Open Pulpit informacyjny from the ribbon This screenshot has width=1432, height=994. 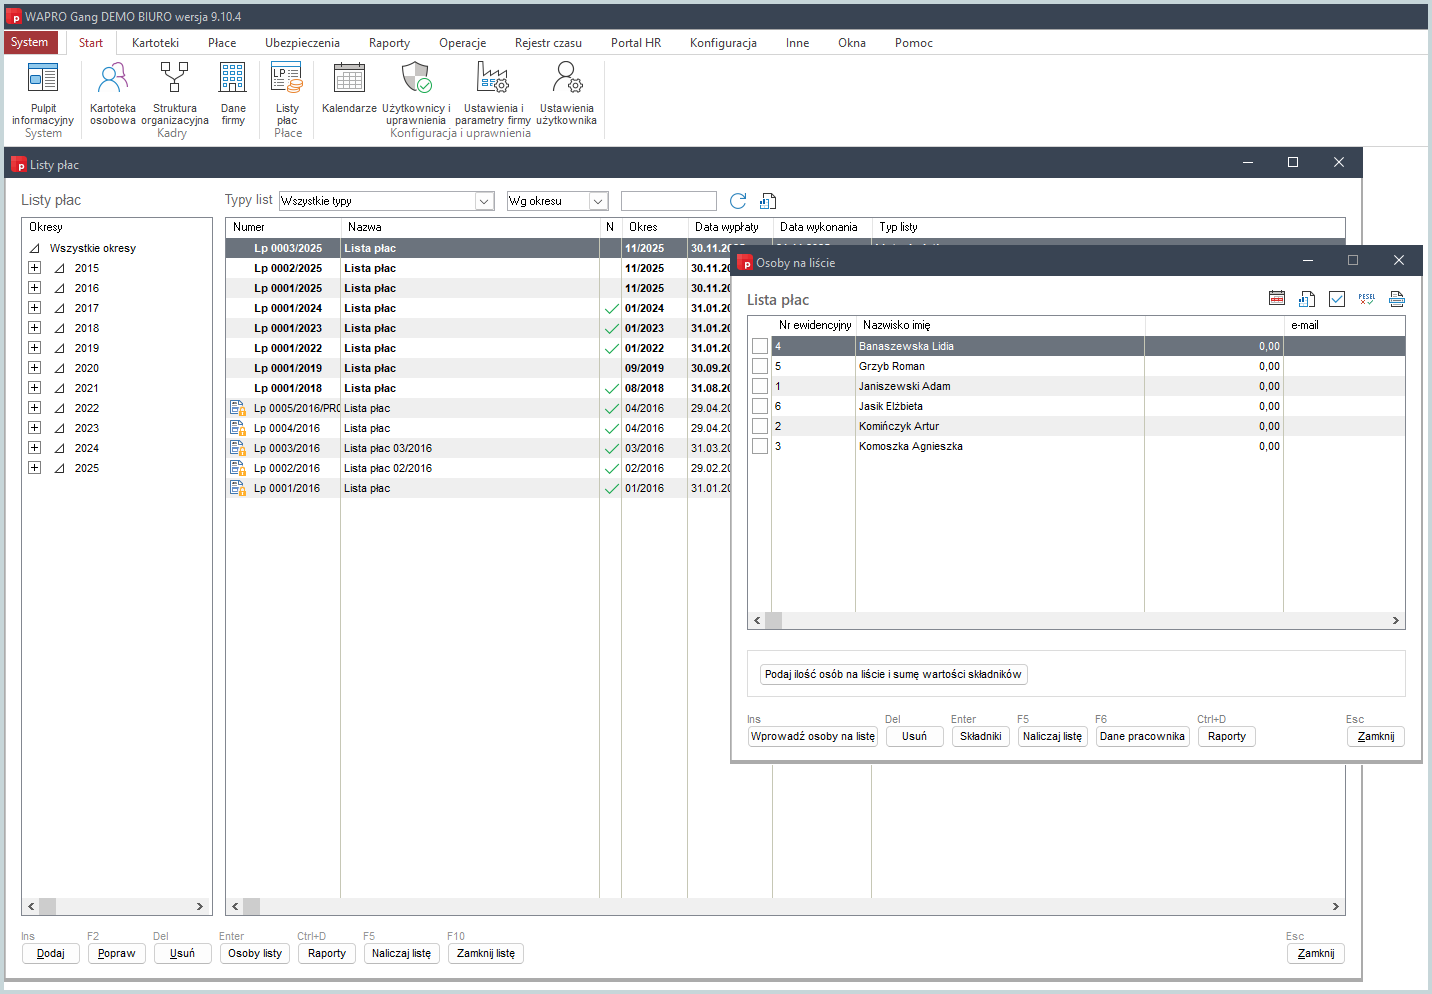tap(43, 93)
